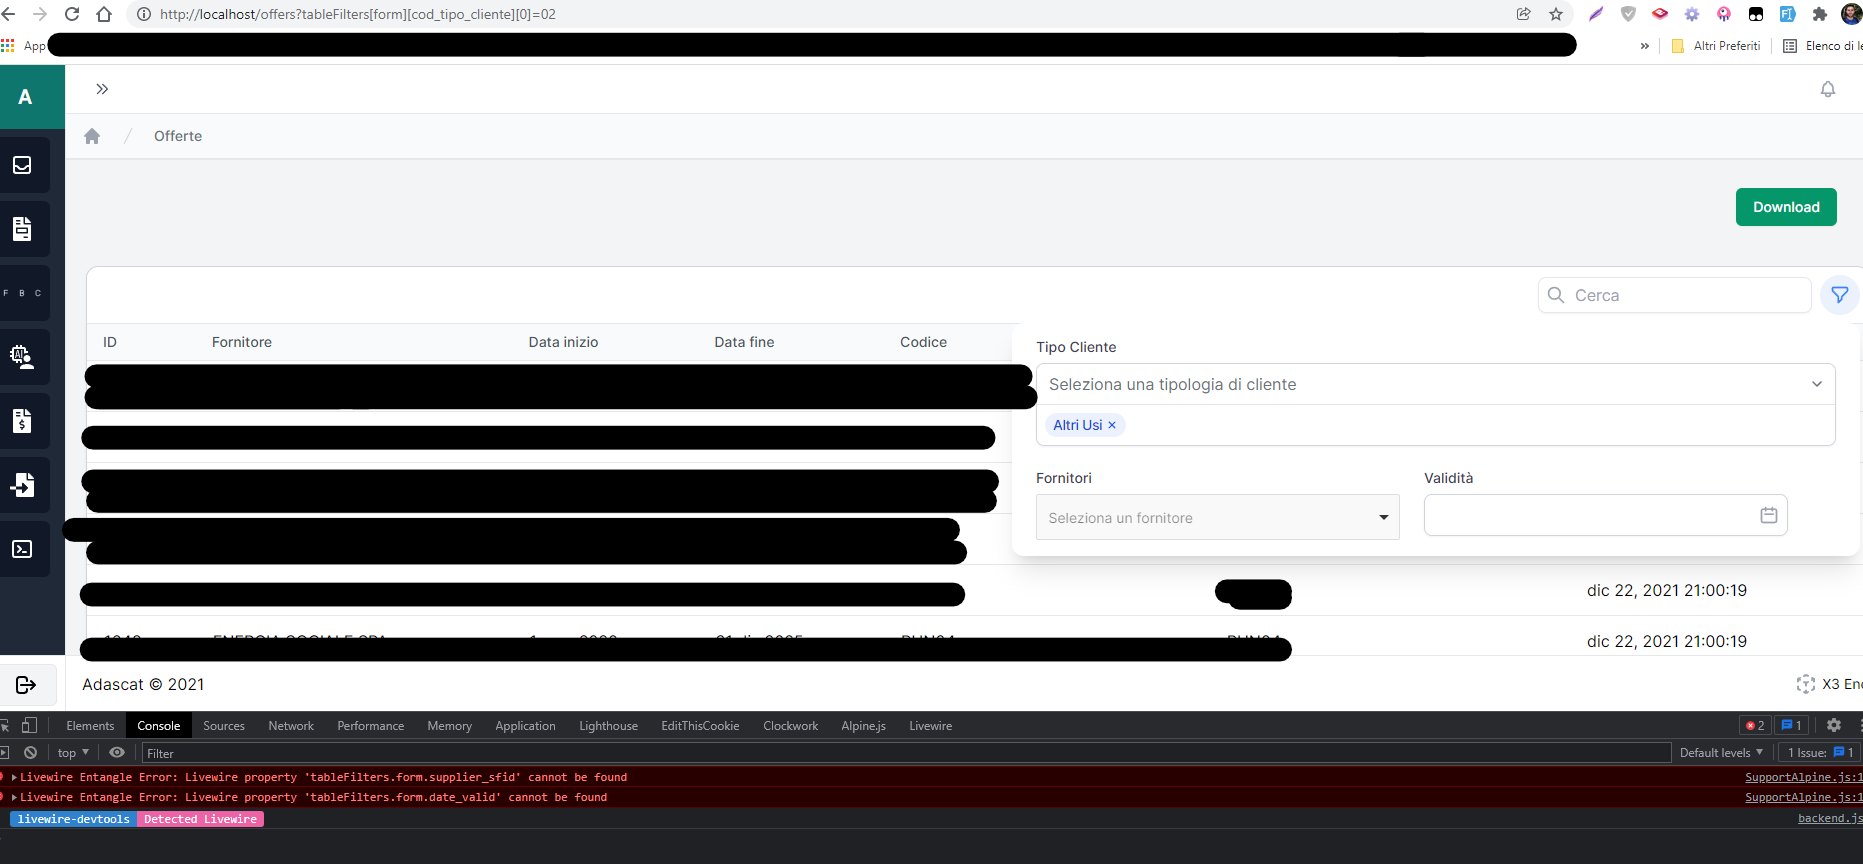Reload the page in browser
Viewport: 1863px width, 864px height.
click(72, 14)
